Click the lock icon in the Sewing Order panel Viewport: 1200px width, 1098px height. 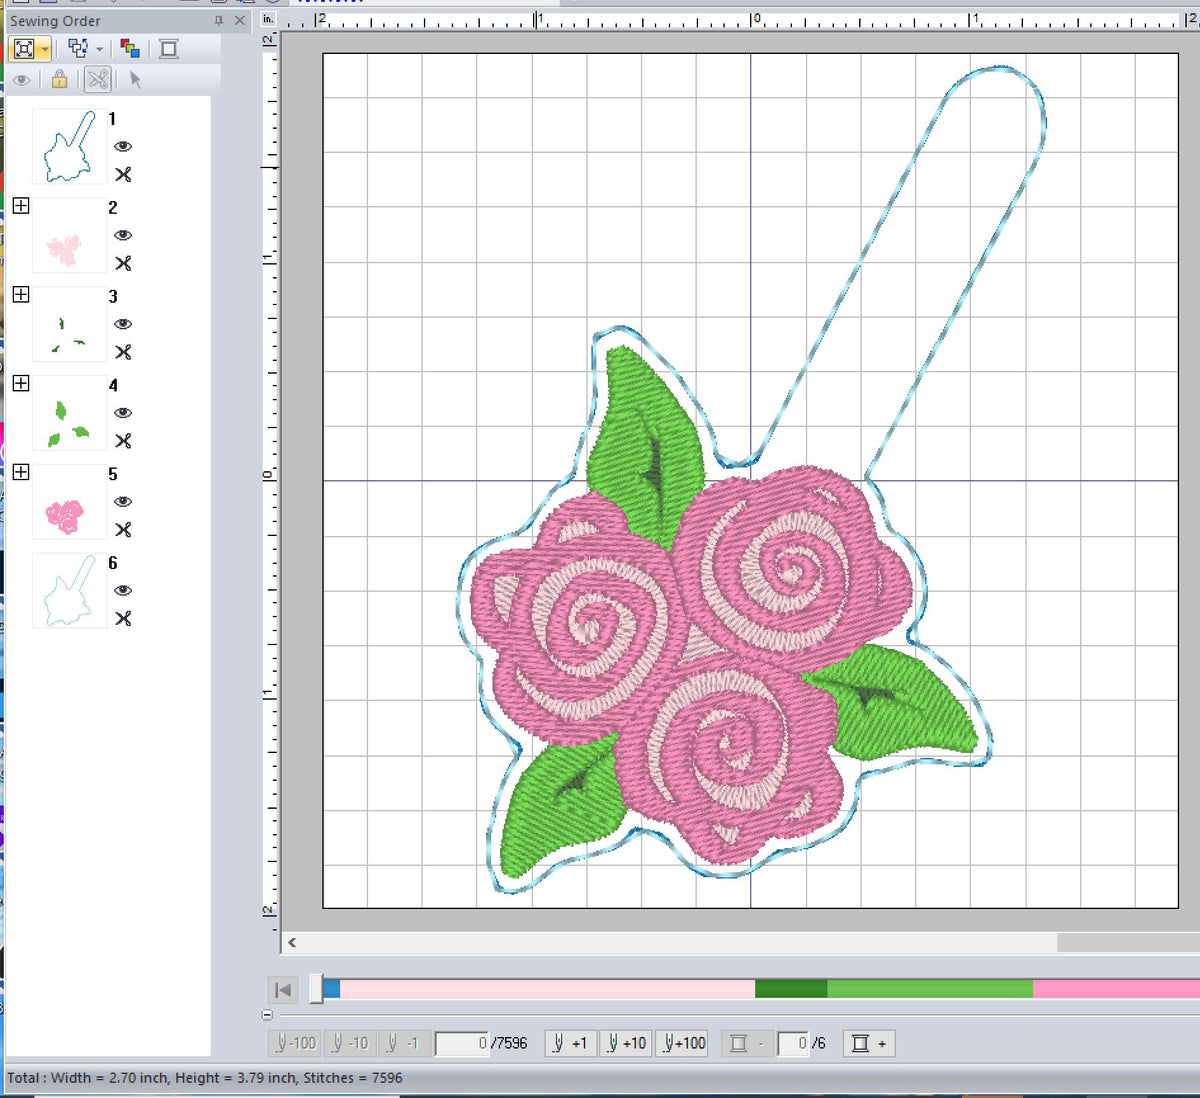point(60,79)
